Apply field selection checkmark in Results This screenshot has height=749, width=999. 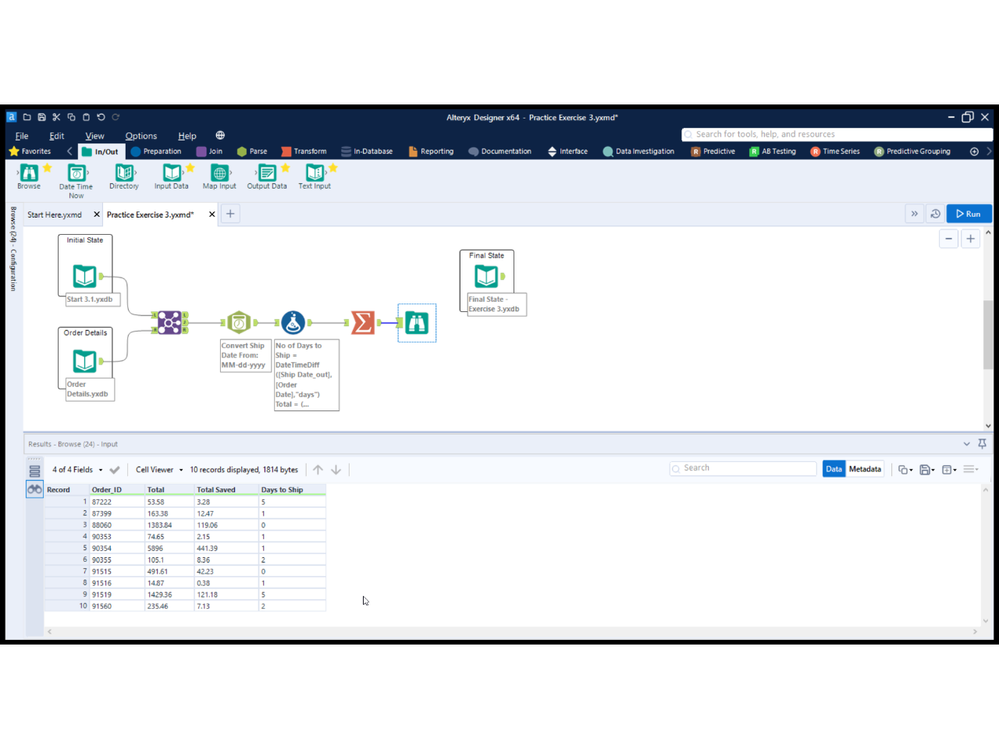click(115, 470)
